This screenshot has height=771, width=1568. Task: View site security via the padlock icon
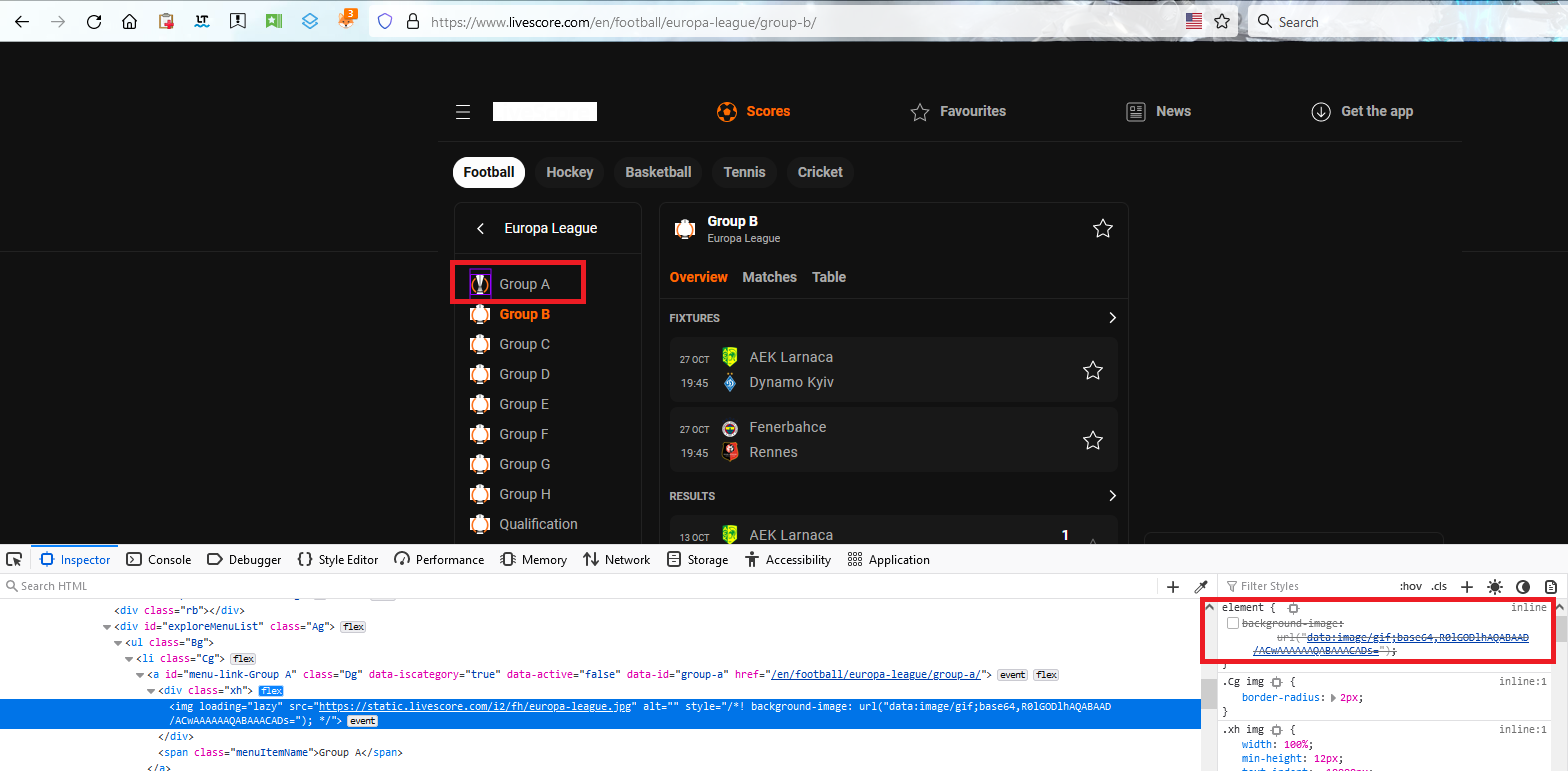click(x=411, y=21)
